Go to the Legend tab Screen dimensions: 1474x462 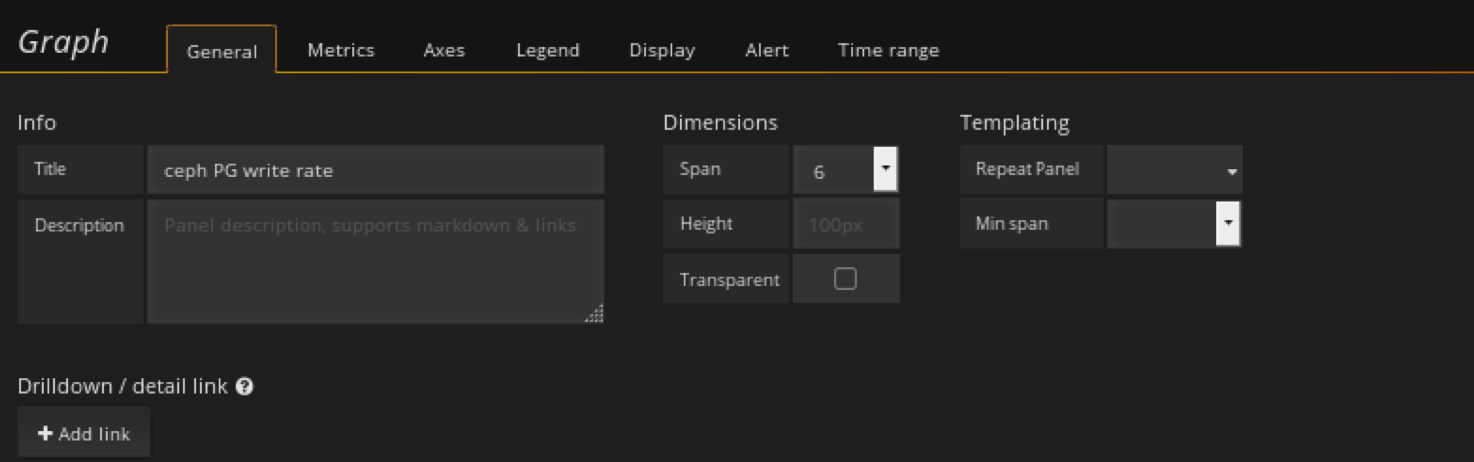pyautogui.click(x=547, y=50)
